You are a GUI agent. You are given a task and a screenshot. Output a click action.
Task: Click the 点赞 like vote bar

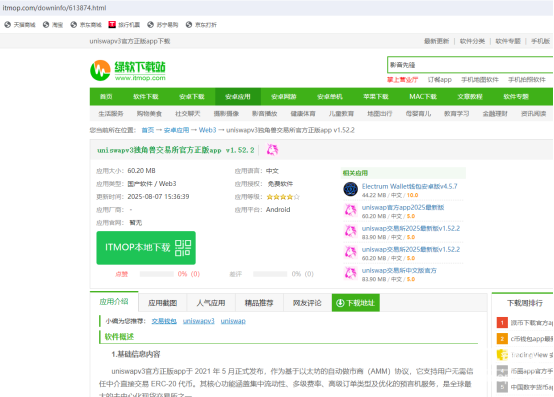pos(157,274)
